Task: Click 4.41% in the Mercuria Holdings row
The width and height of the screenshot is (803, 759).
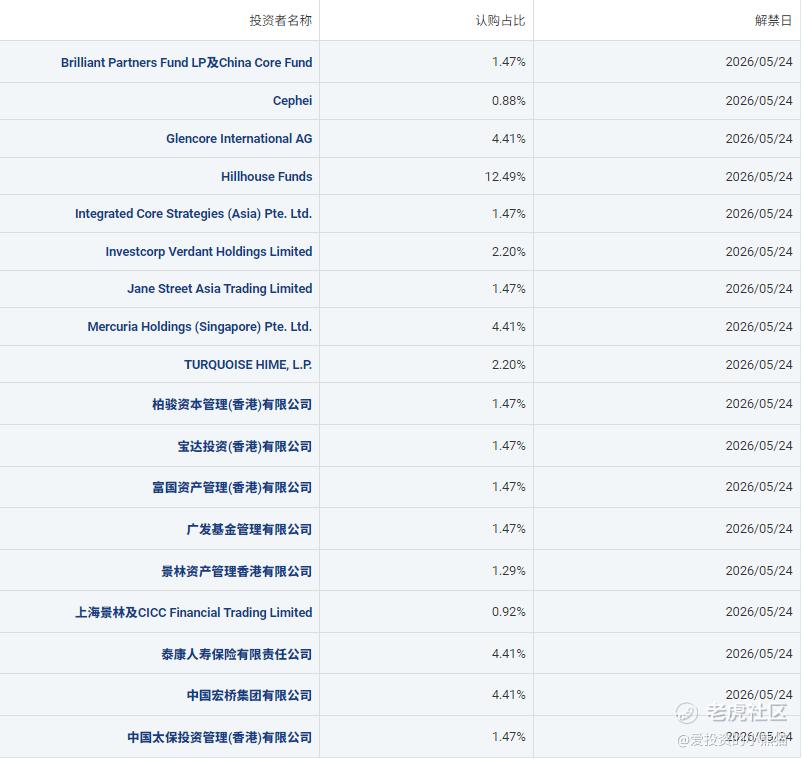Action: 509,327
